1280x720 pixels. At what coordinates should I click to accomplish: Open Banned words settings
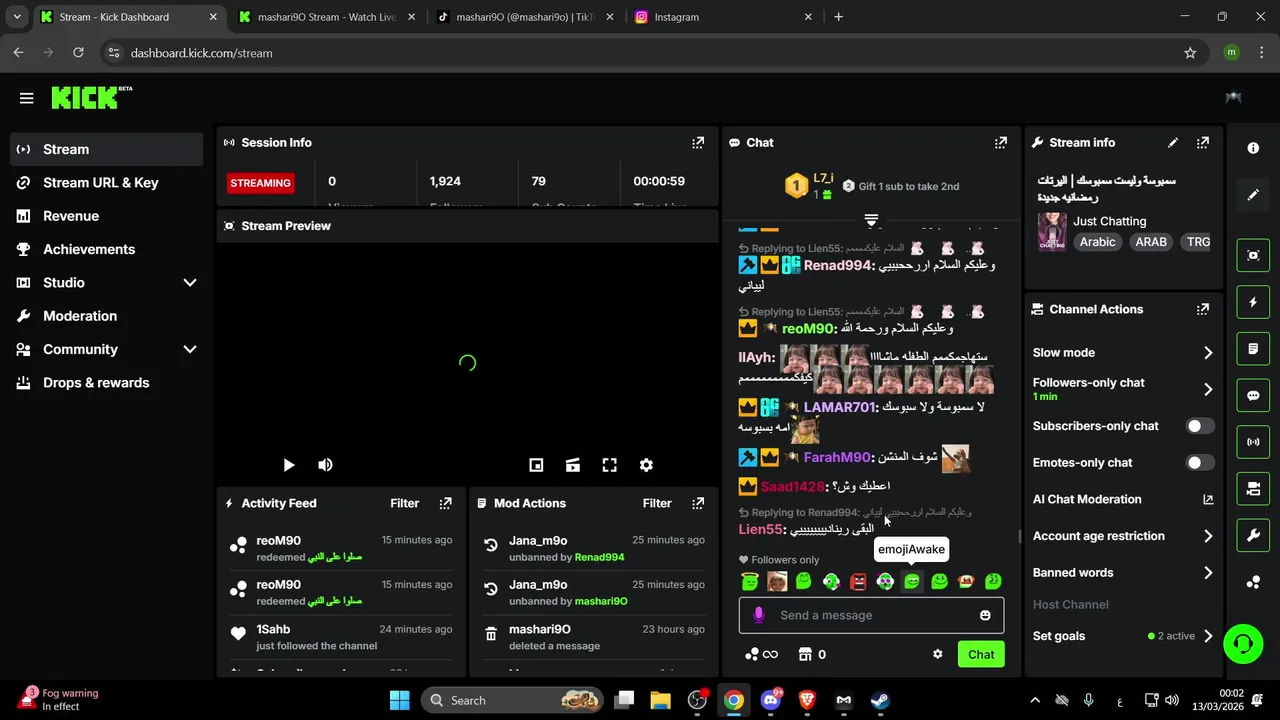(1123, 573)
